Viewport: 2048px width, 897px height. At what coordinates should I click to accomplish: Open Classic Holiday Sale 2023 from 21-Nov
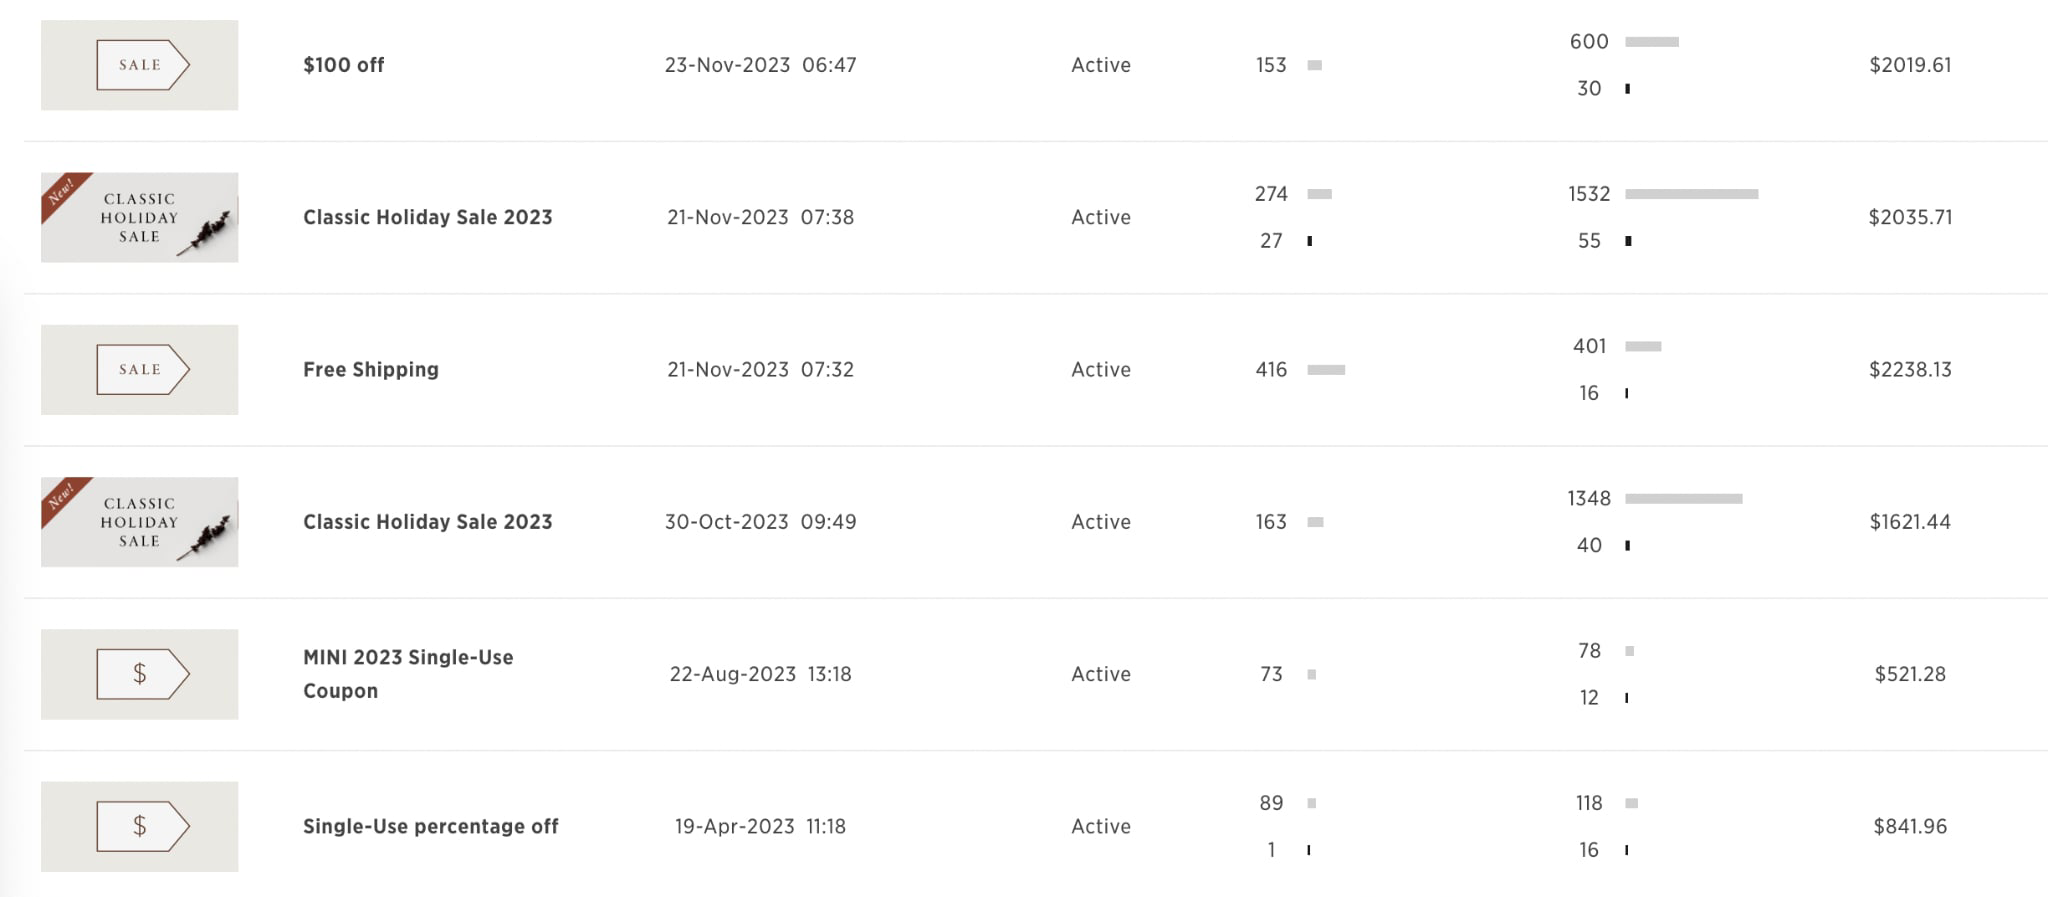click(x=428, y=217)
